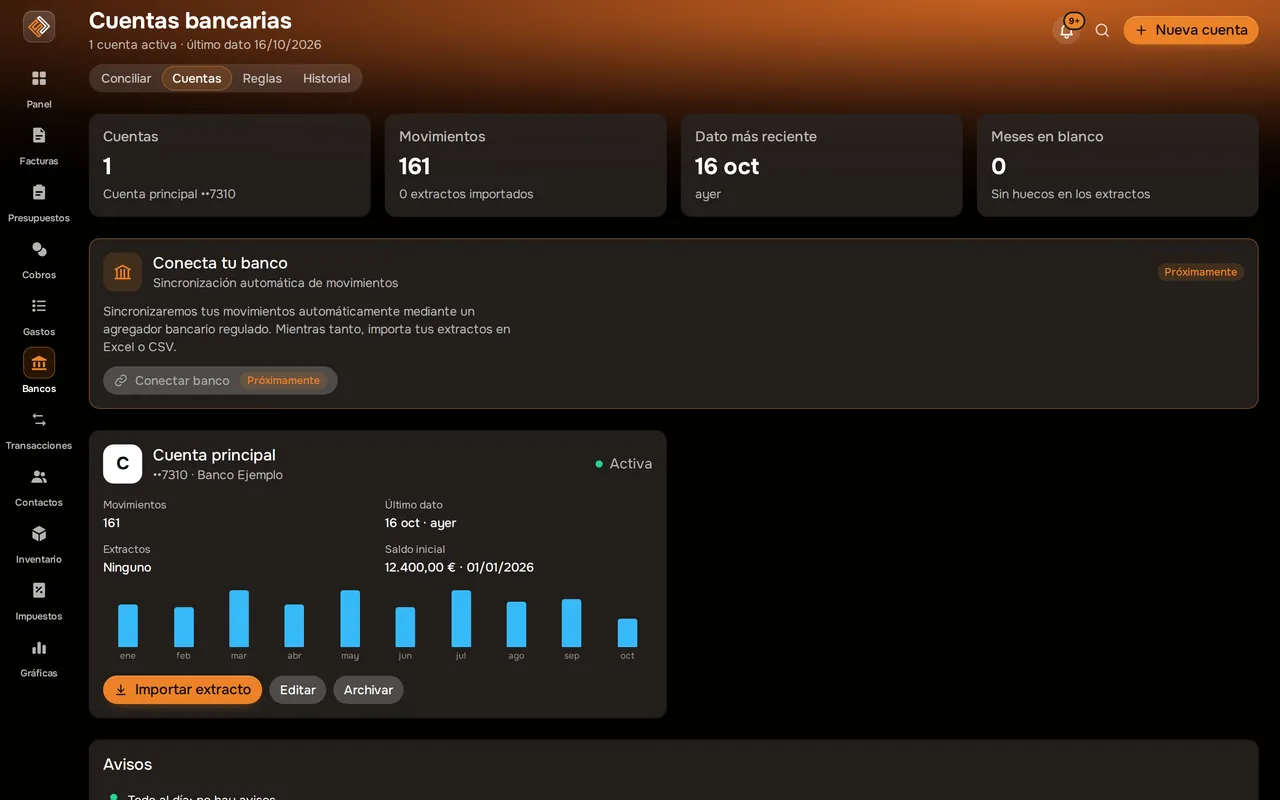Click the search magnifier icon
The width and height of the screenshot is (1280, 800).
click(1102, 30)
